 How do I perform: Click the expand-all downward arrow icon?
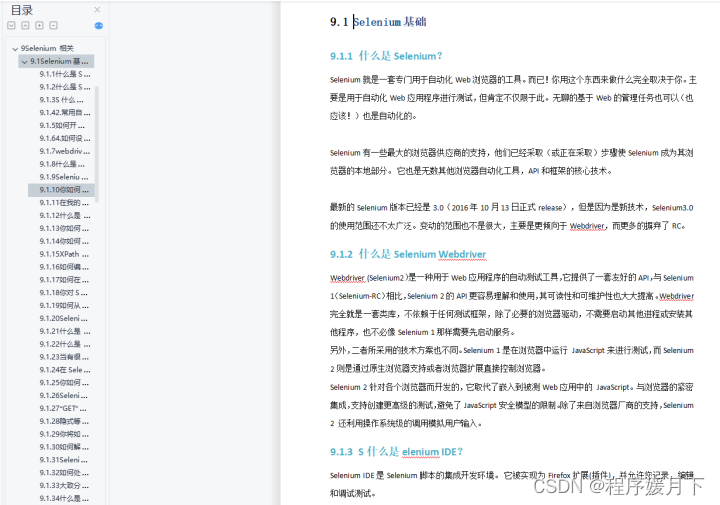11,26
